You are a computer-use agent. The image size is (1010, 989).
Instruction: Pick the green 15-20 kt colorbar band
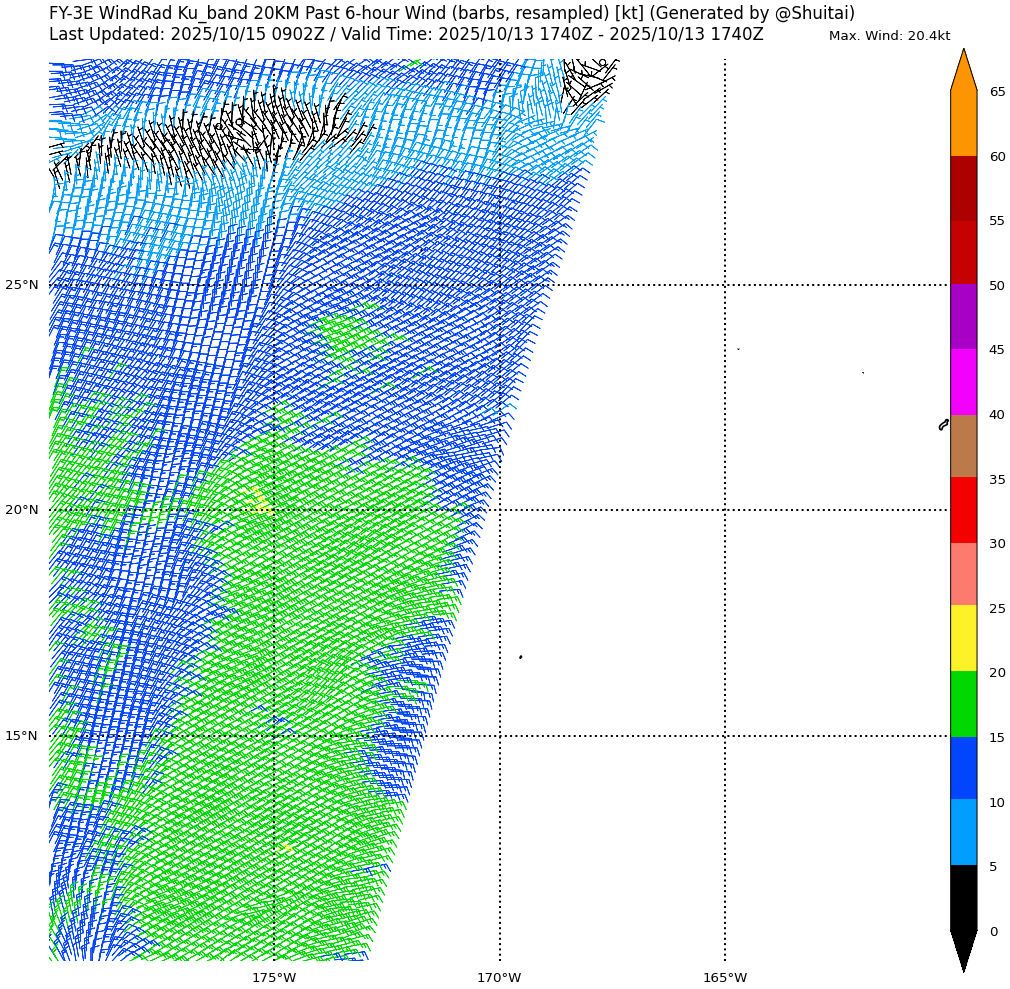963,704
